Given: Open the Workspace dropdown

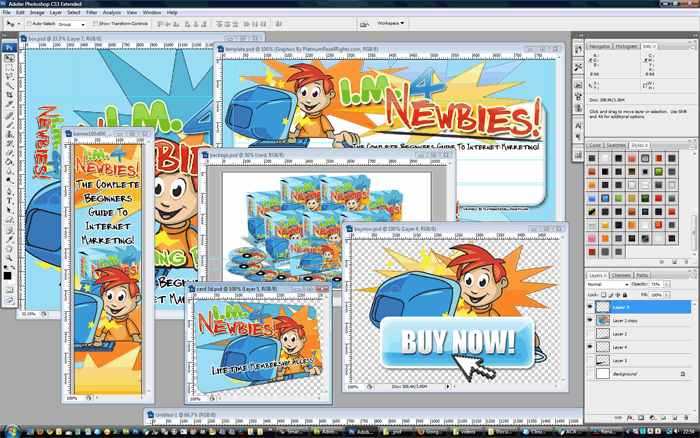Looking at the screenshot, I should pos(391,23).
